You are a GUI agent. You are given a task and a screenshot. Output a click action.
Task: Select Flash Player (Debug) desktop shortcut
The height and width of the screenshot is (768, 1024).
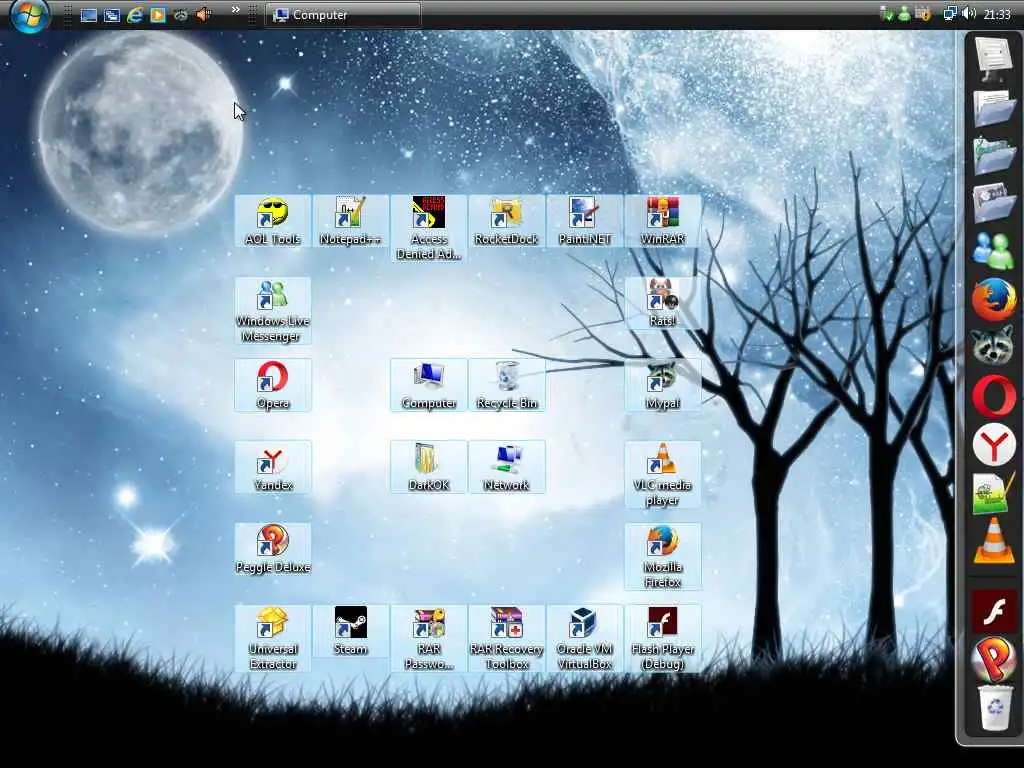tap(662, 639)
